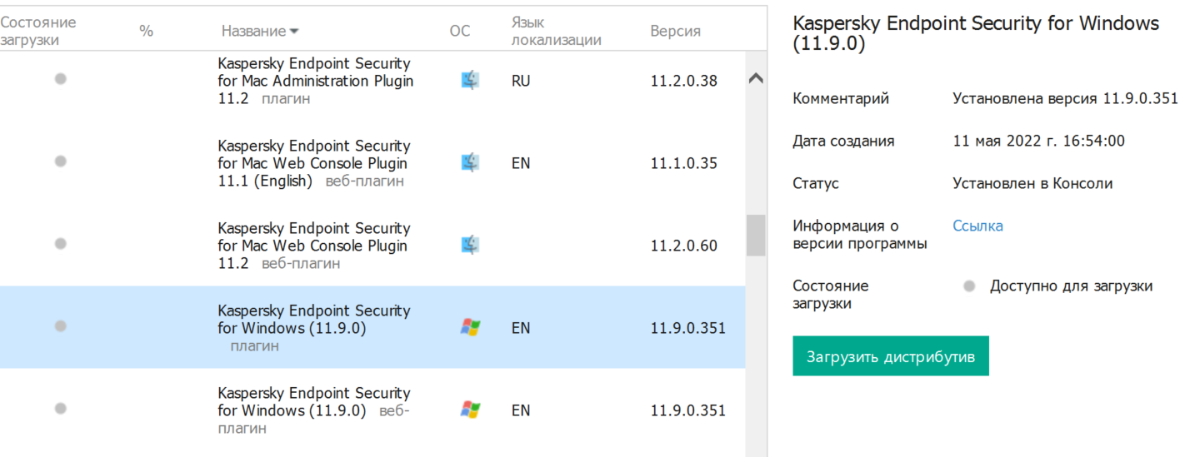Click the grey status dot for Mac Administration Plugin
Viewport: 1200px width, 457px height.
click(x=60, y=79)
